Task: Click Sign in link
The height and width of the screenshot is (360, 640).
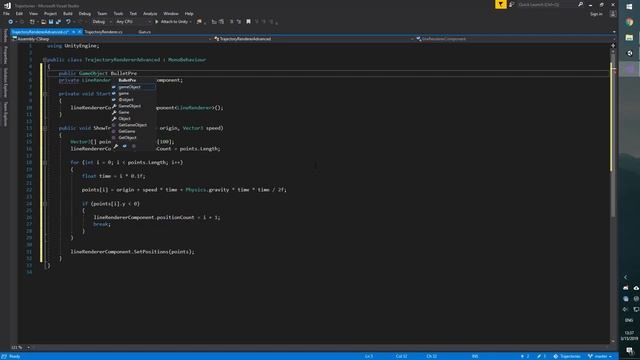Action: [x=596, y=14]
